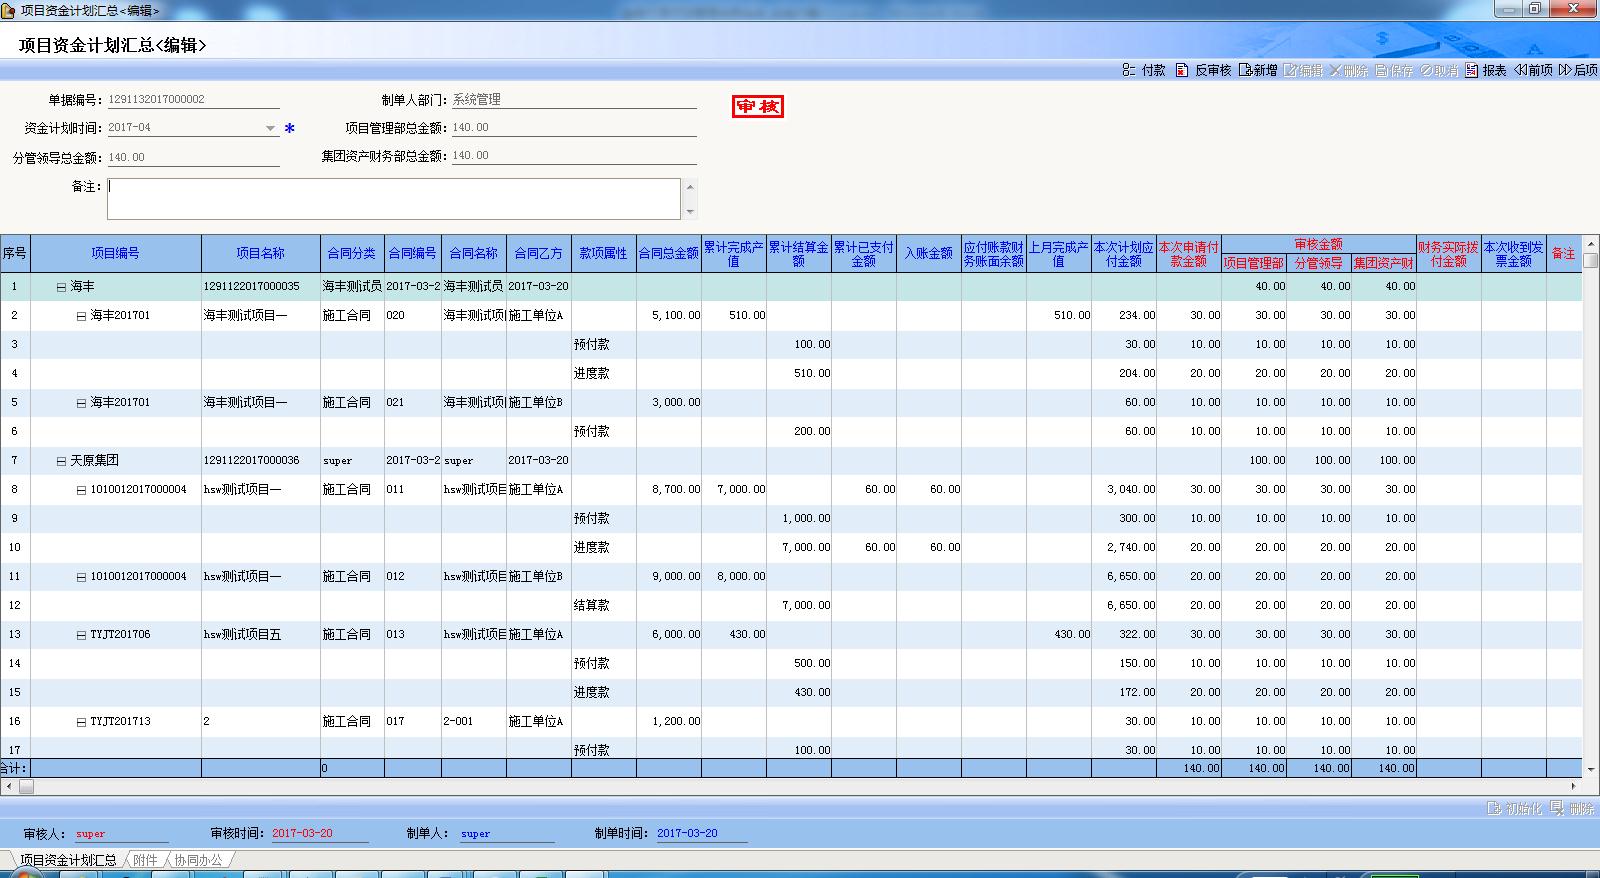Open the 资金计划时间 dropdown arrow
Image resolution: width=1600 pixels, height=878 pixels.
click(x=270, y=128)
